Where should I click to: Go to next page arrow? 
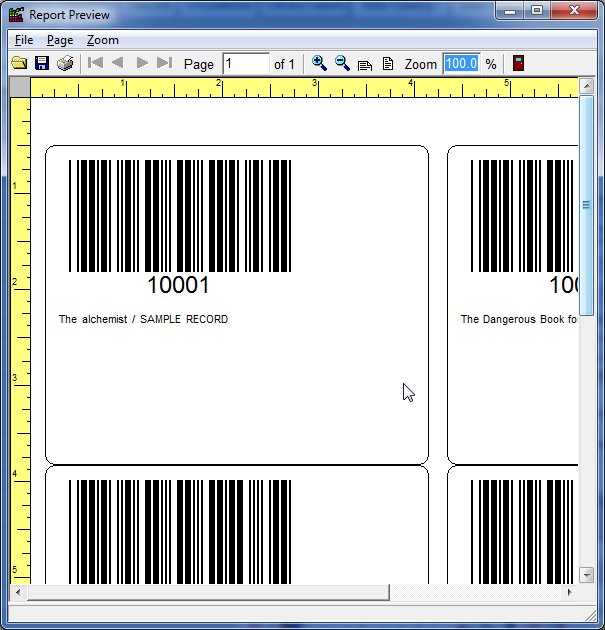tap(142, 63)
